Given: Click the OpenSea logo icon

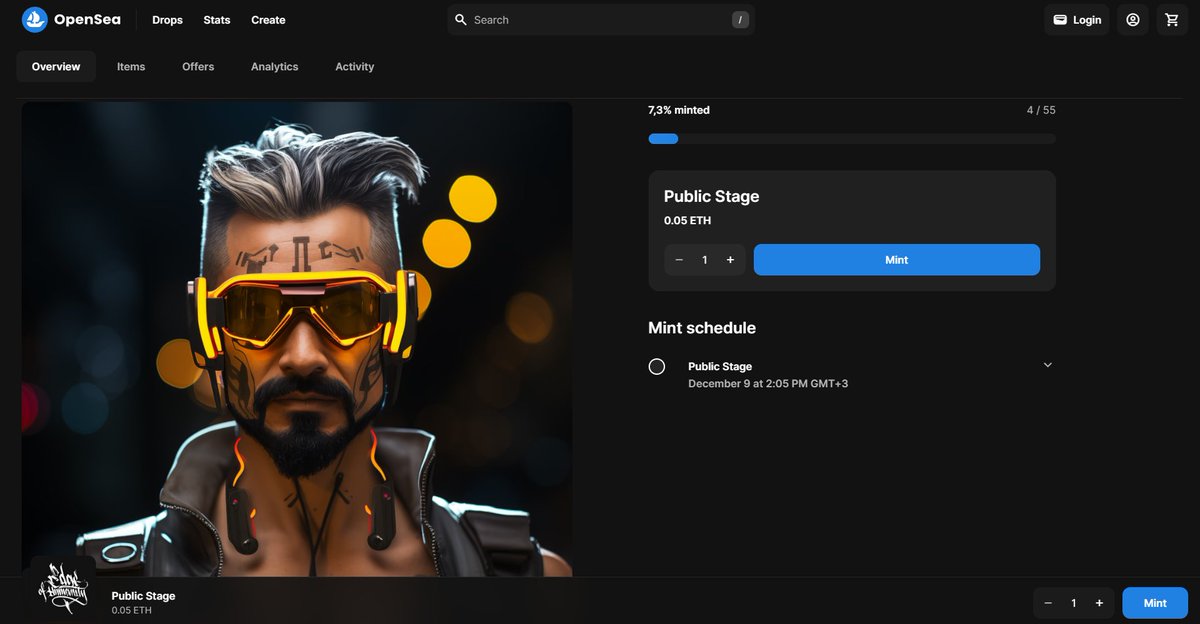Looking at the screenshot, I should point(35,19).
